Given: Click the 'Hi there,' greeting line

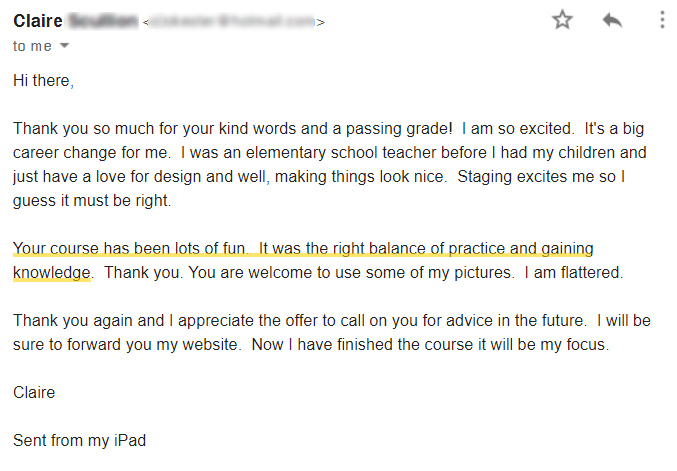Looking at the screenshot, I should tap(44, 81).
